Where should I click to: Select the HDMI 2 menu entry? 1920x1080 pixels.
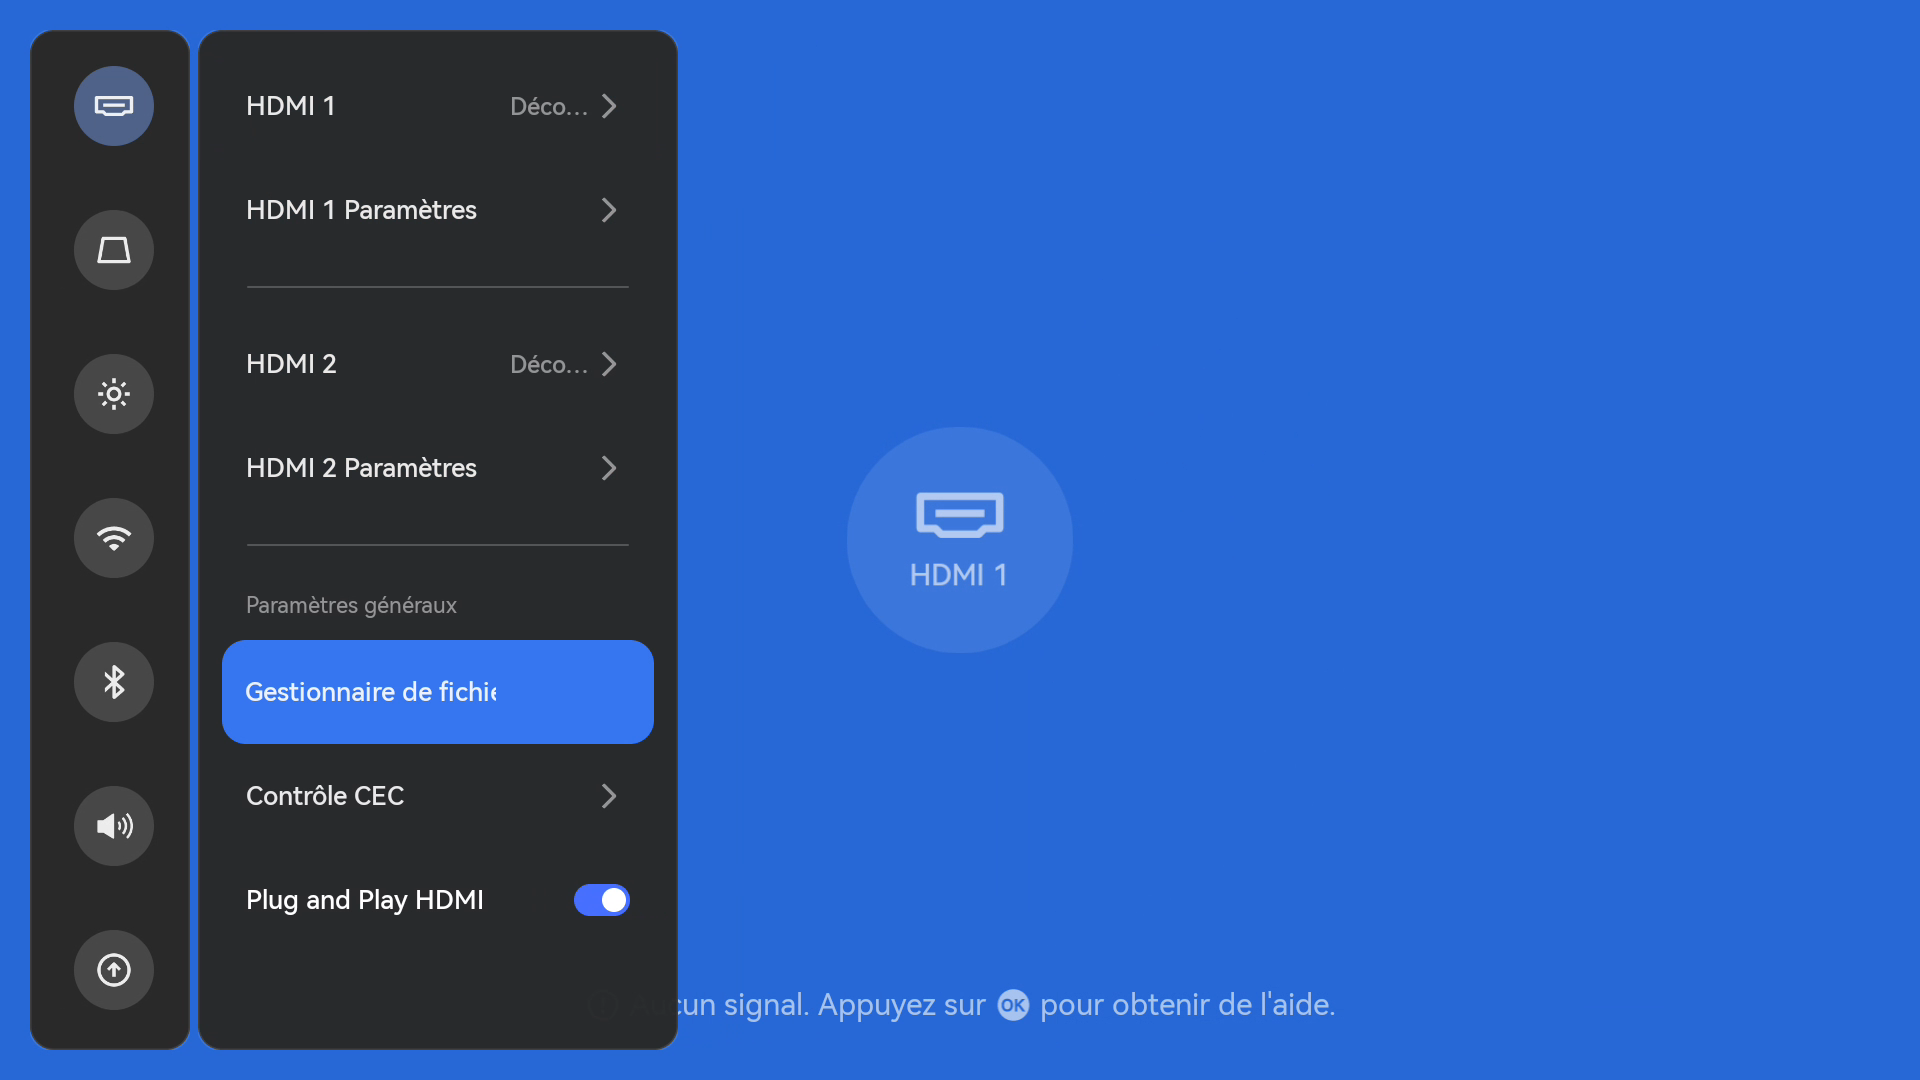pos(291,364)
